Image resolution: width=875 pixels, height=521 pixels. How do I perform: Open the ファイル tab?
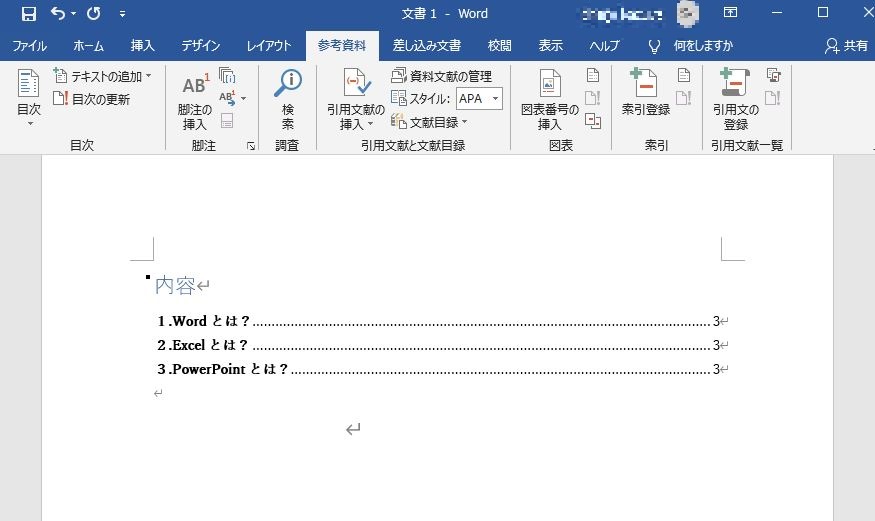pos(30,46)
